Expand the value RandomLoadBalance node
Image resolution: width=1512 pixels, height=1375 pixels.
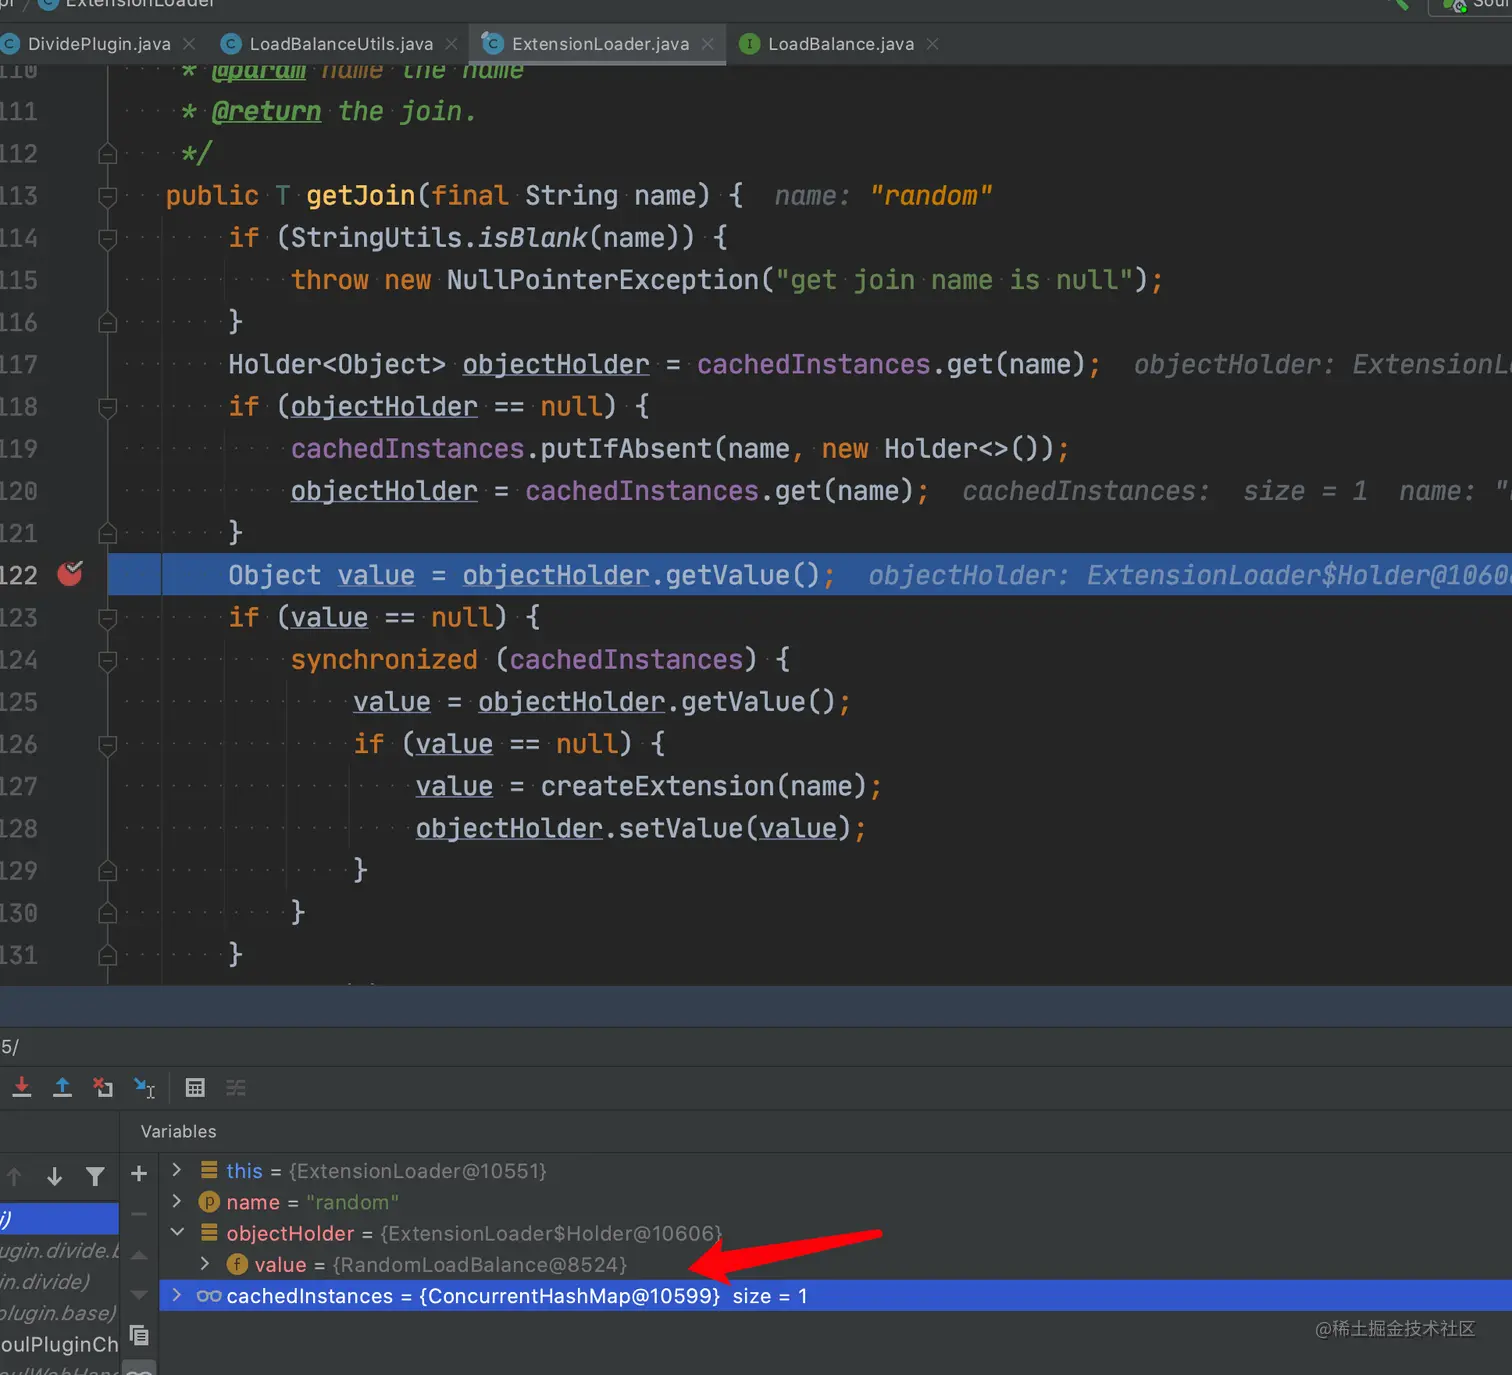tap(205, 1264)
